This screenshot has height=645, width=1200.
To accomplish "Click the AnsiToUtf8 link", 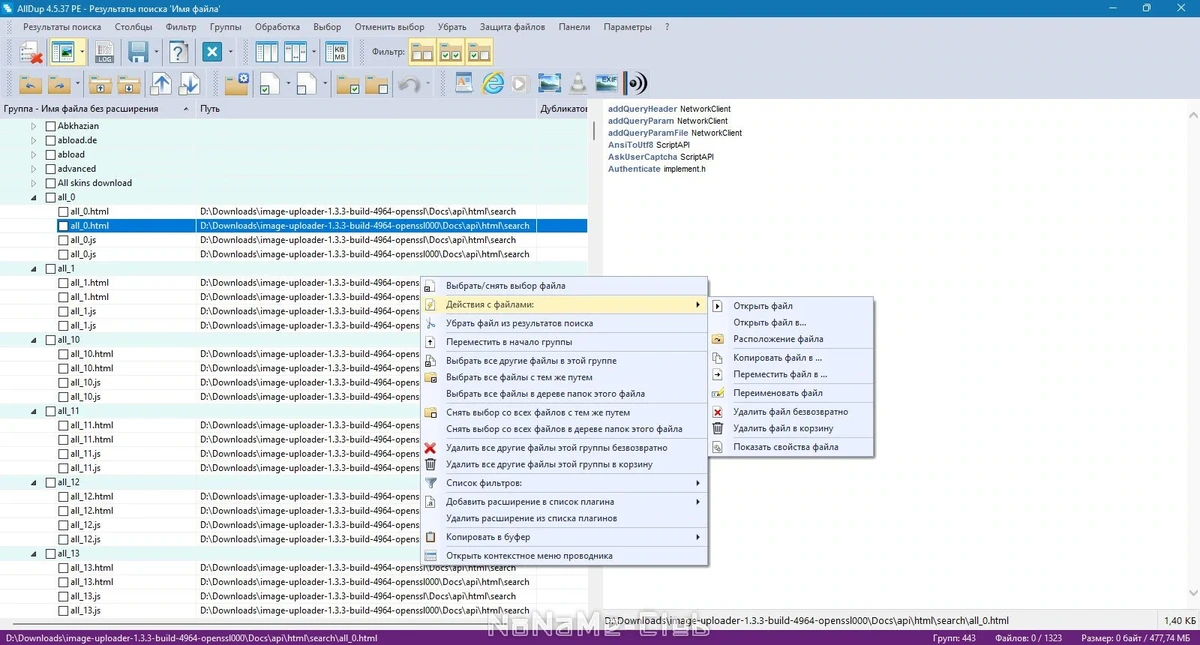I will click(x=630, y=145).
